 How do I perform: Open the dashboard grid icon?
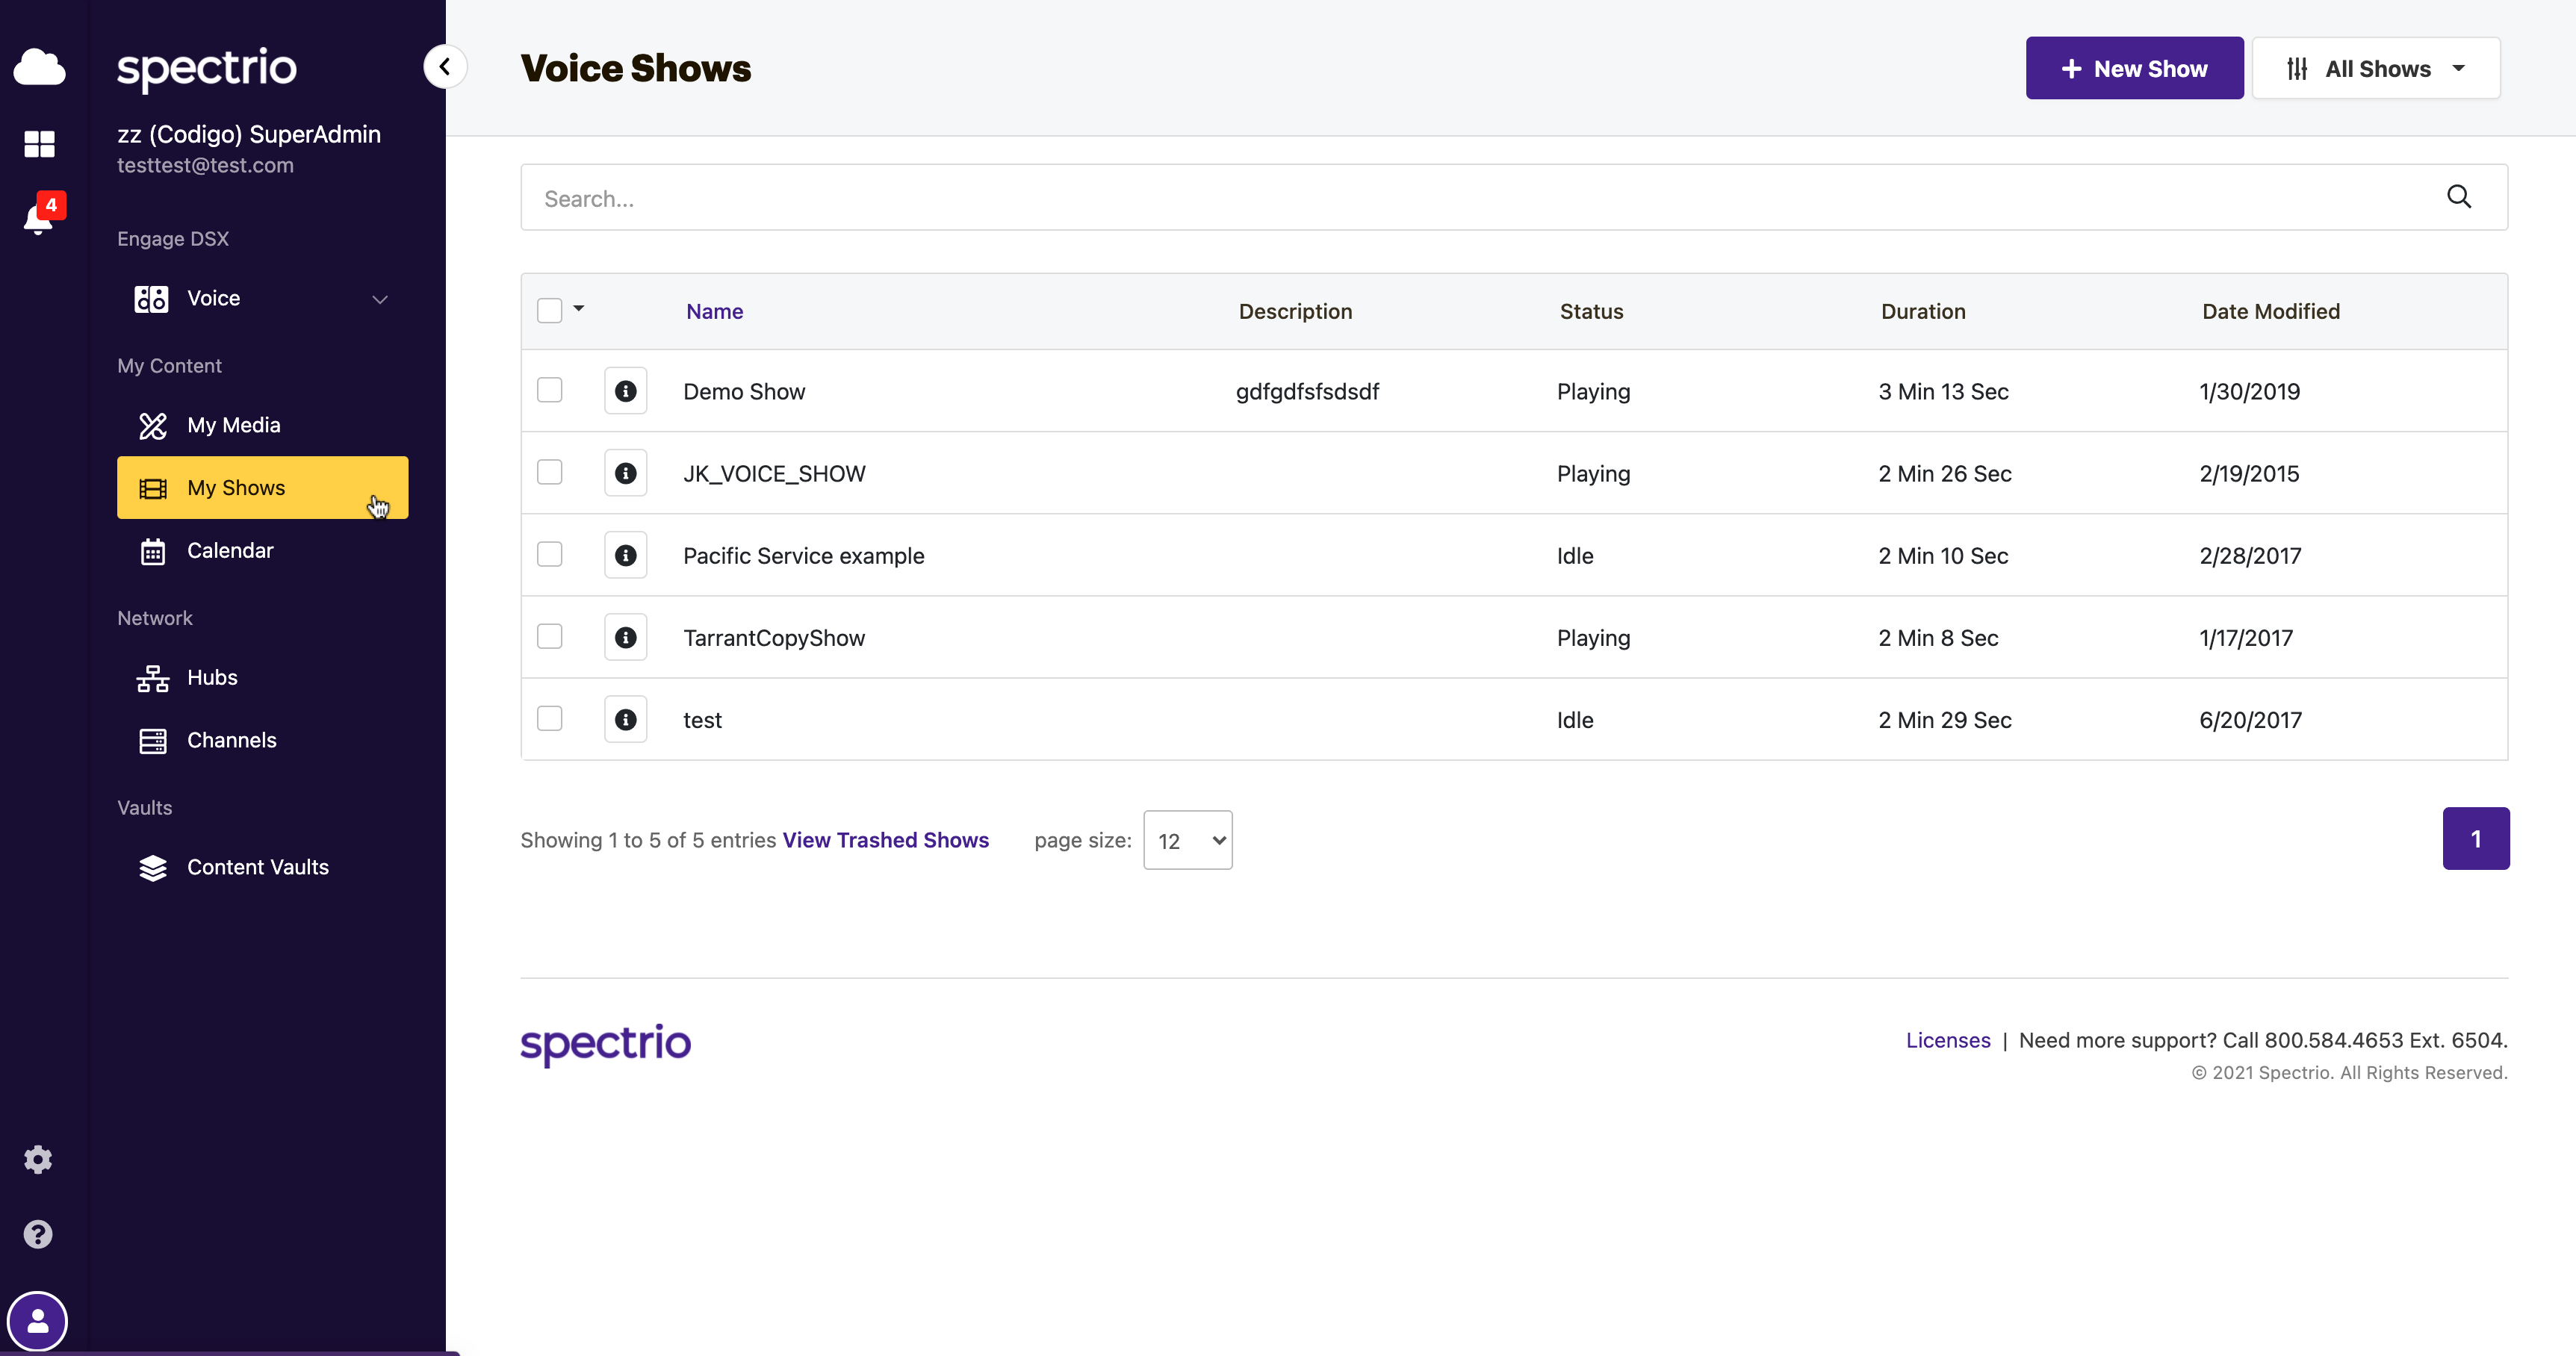point(39,144)
